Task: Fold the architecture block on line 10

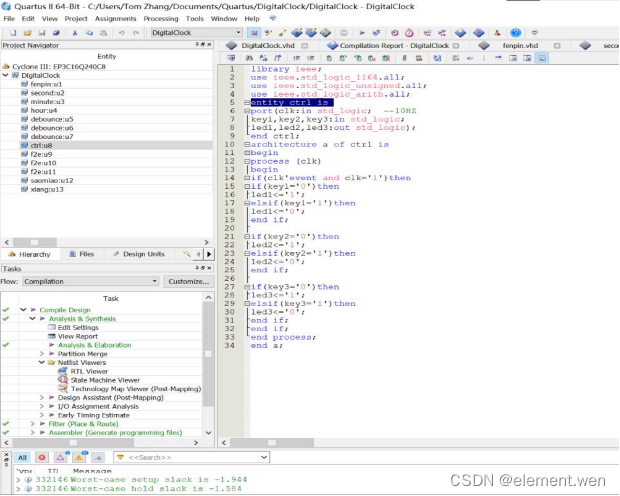Action: point(247,145)
